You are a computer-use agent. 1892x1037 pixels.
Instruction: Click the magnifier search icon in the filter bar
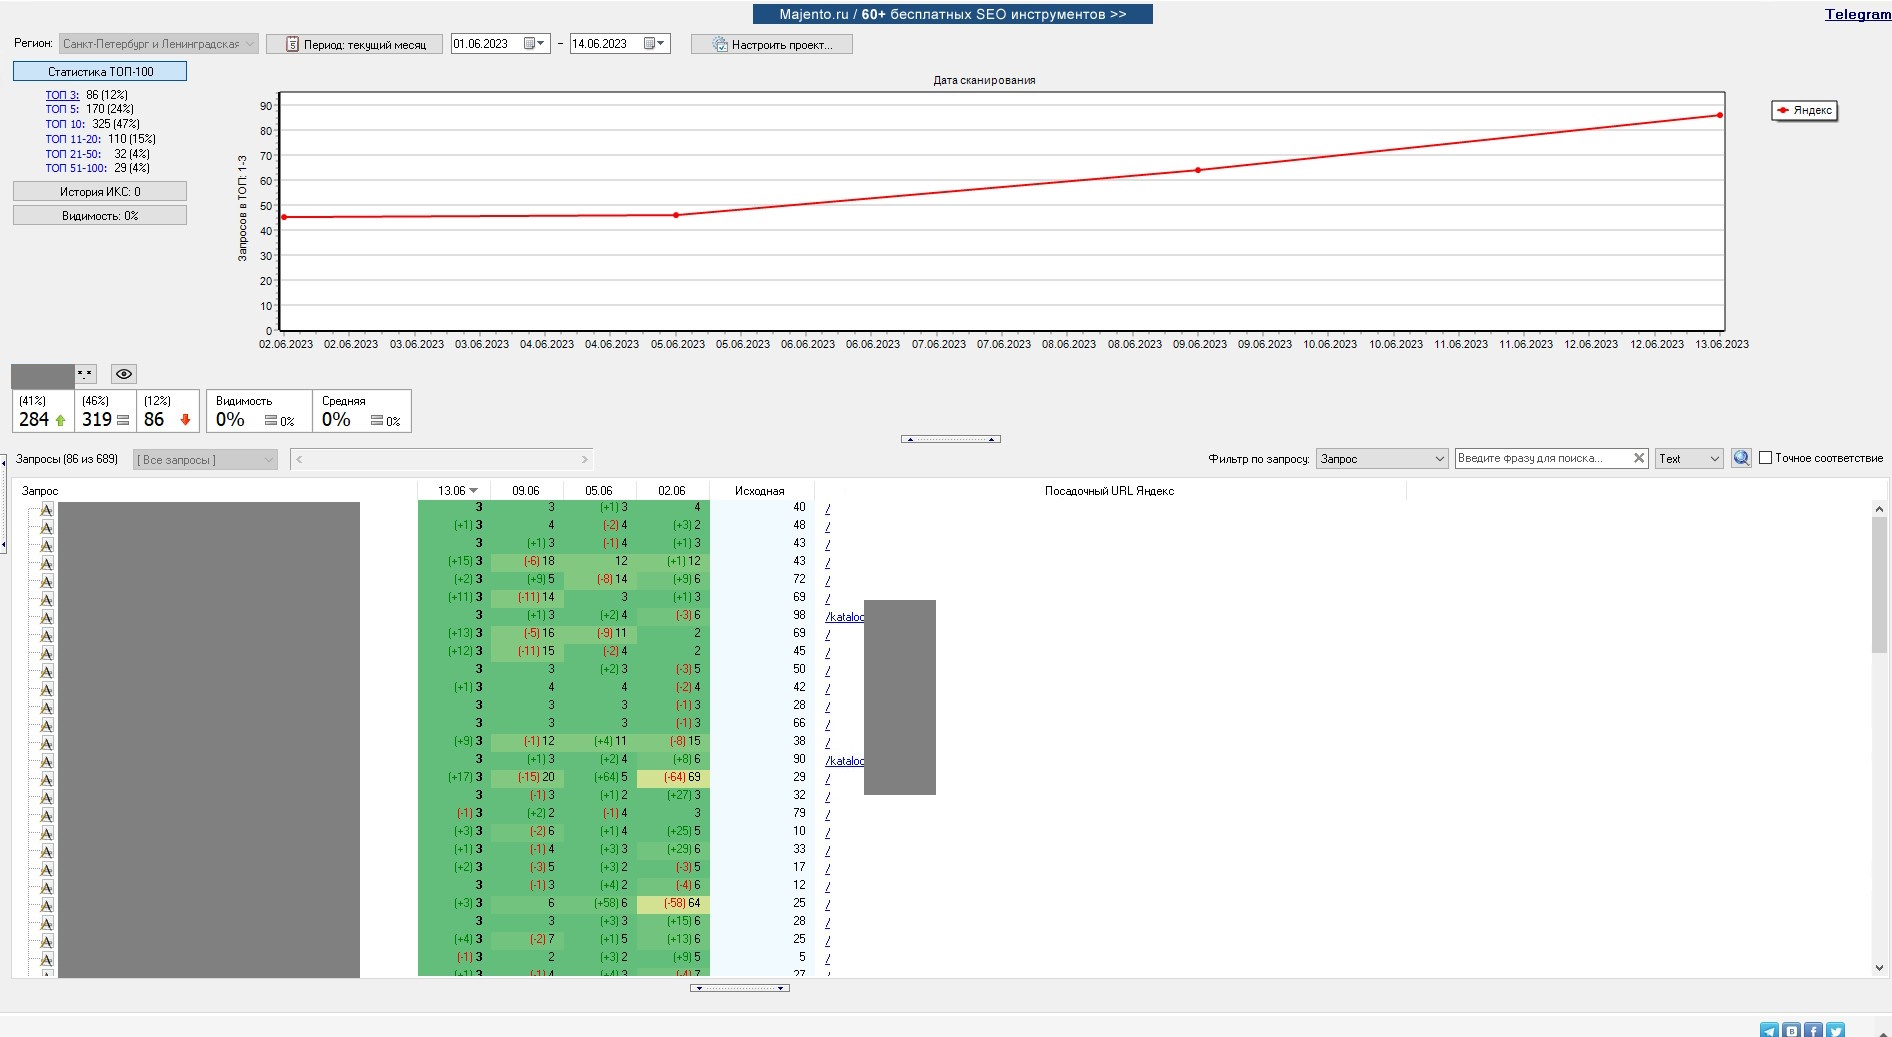coord(1741,458)
